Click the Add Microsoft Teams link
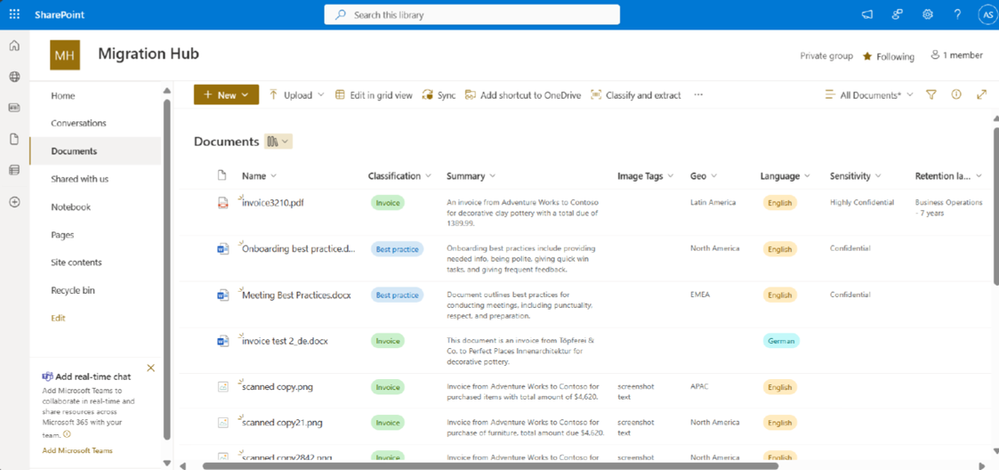The width and height of the screenshot is (999, 470). (x=77, y=450)
